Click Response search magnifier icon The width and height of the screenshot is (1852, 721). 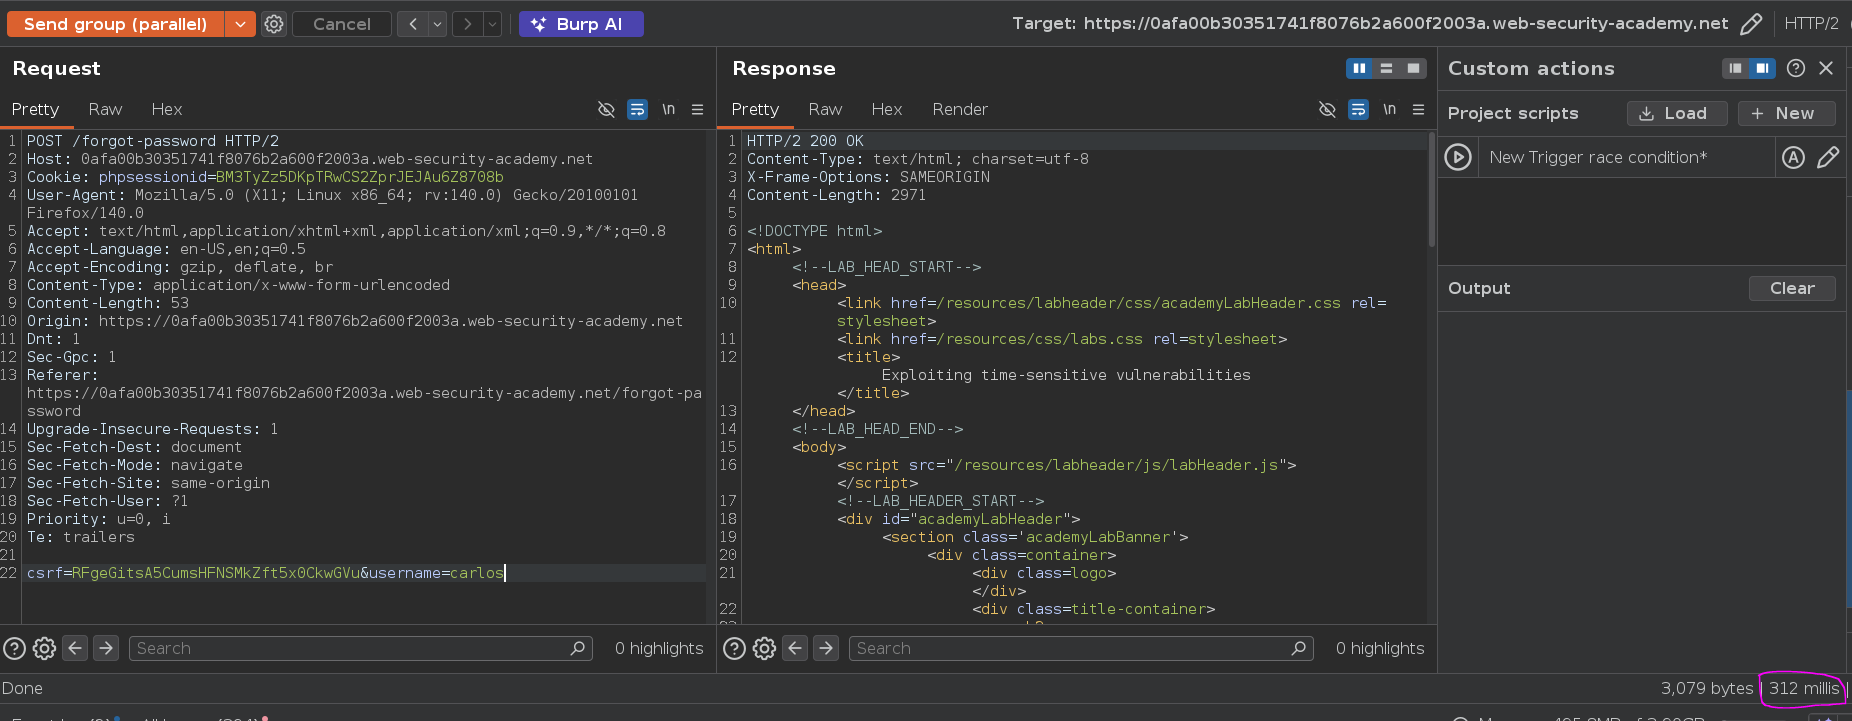tap(1299, 648)
